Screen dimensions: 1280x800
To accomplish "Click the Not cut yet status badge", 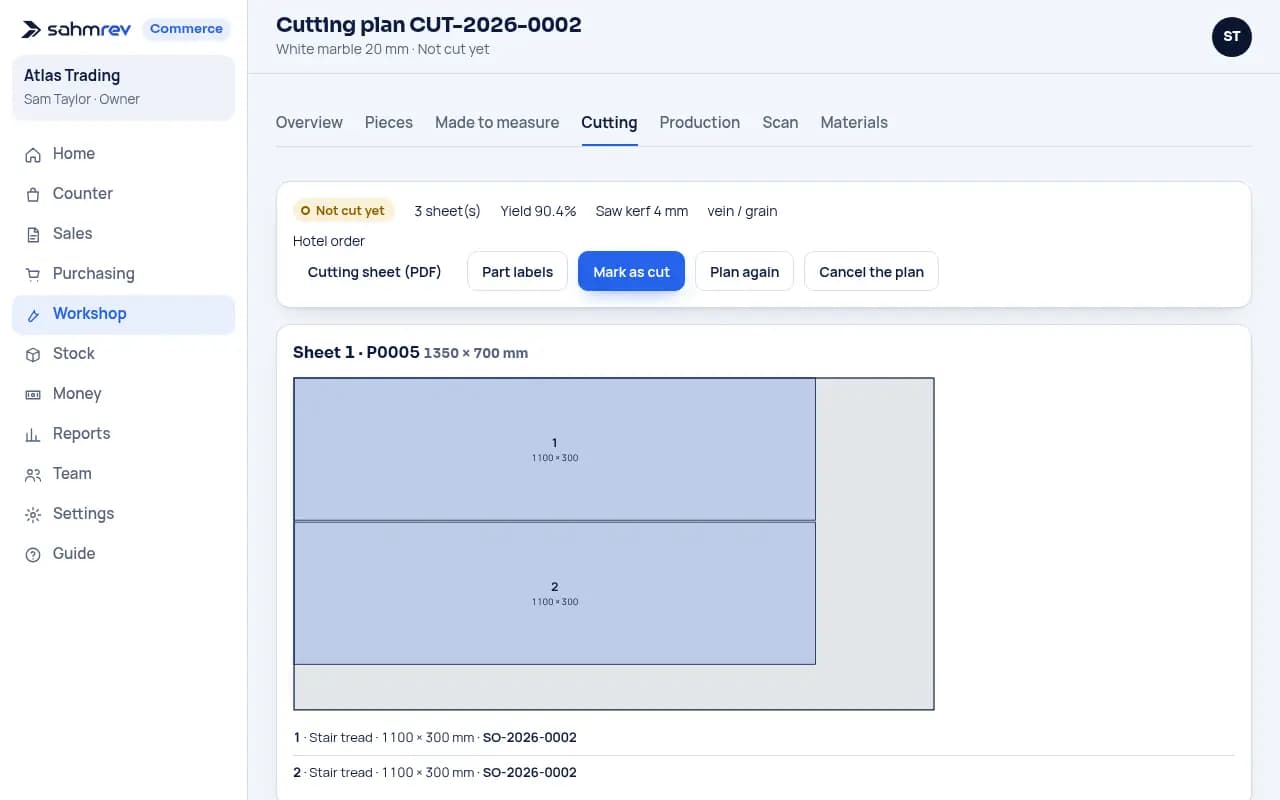I will coord(343,211).
